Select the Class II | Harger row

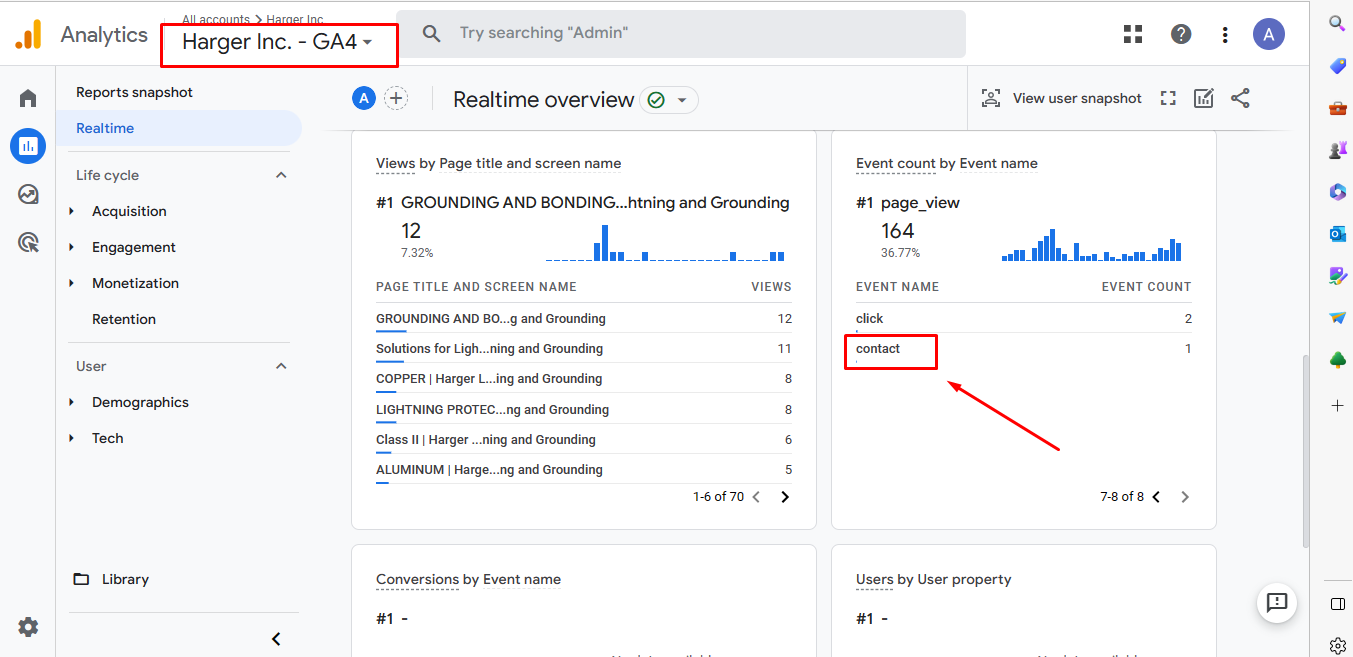pyautogui.click(x=584, y=439)
